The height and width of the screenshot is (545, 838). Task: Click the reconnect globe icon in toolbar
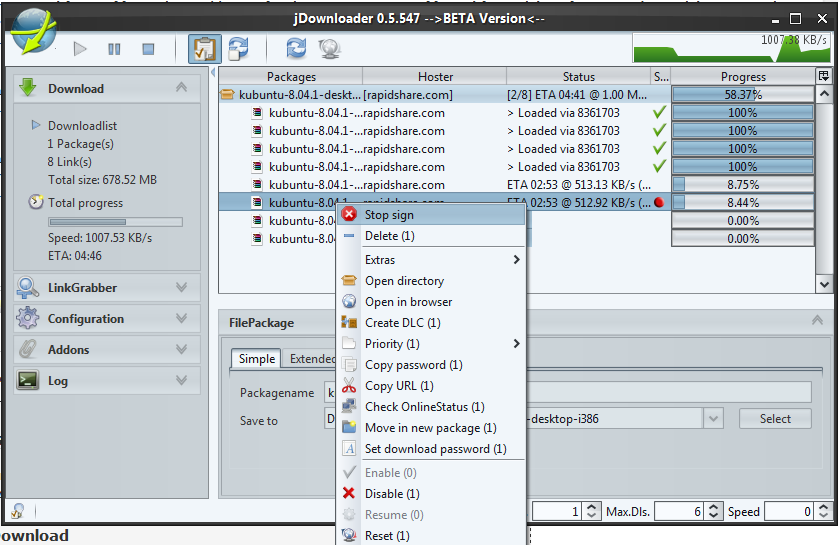coord(328,48)
